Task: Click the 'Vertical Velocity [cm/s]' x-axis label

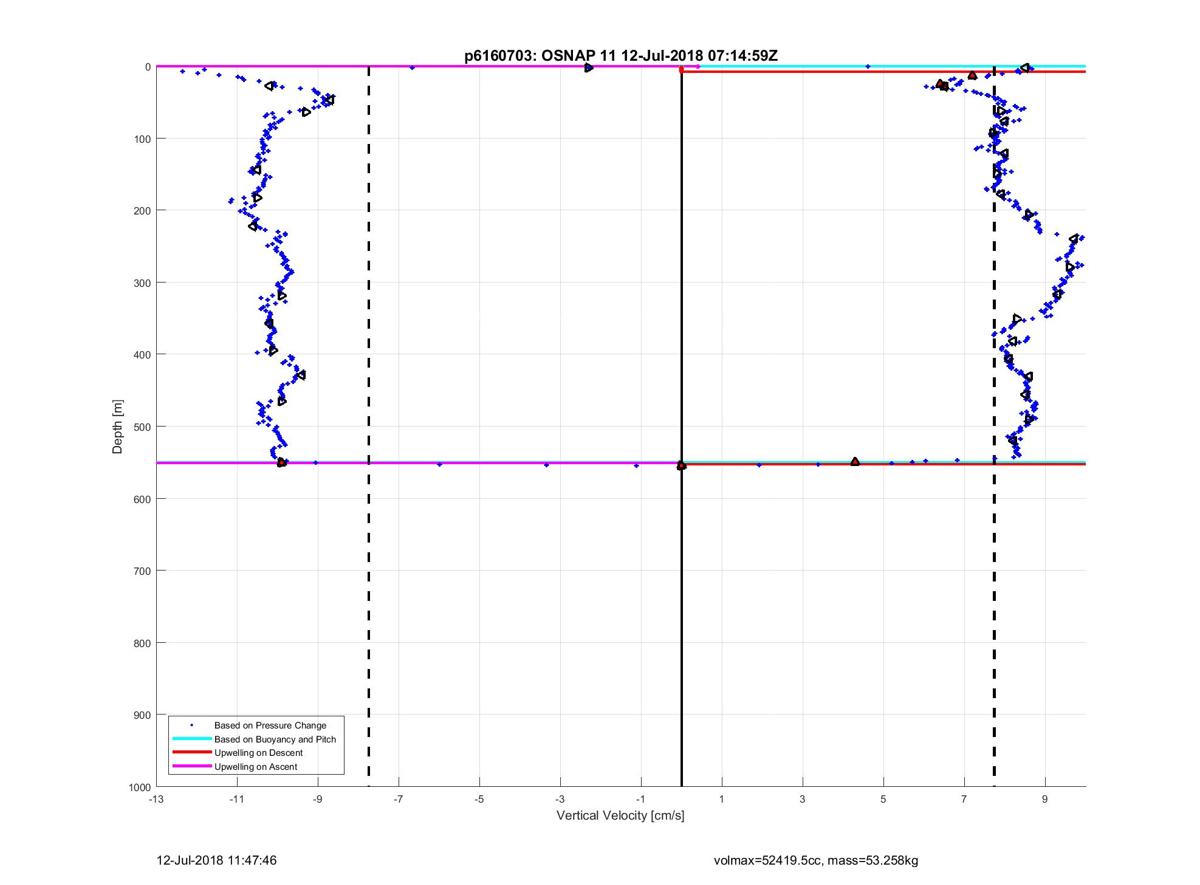Action: (x=620, y=816)
